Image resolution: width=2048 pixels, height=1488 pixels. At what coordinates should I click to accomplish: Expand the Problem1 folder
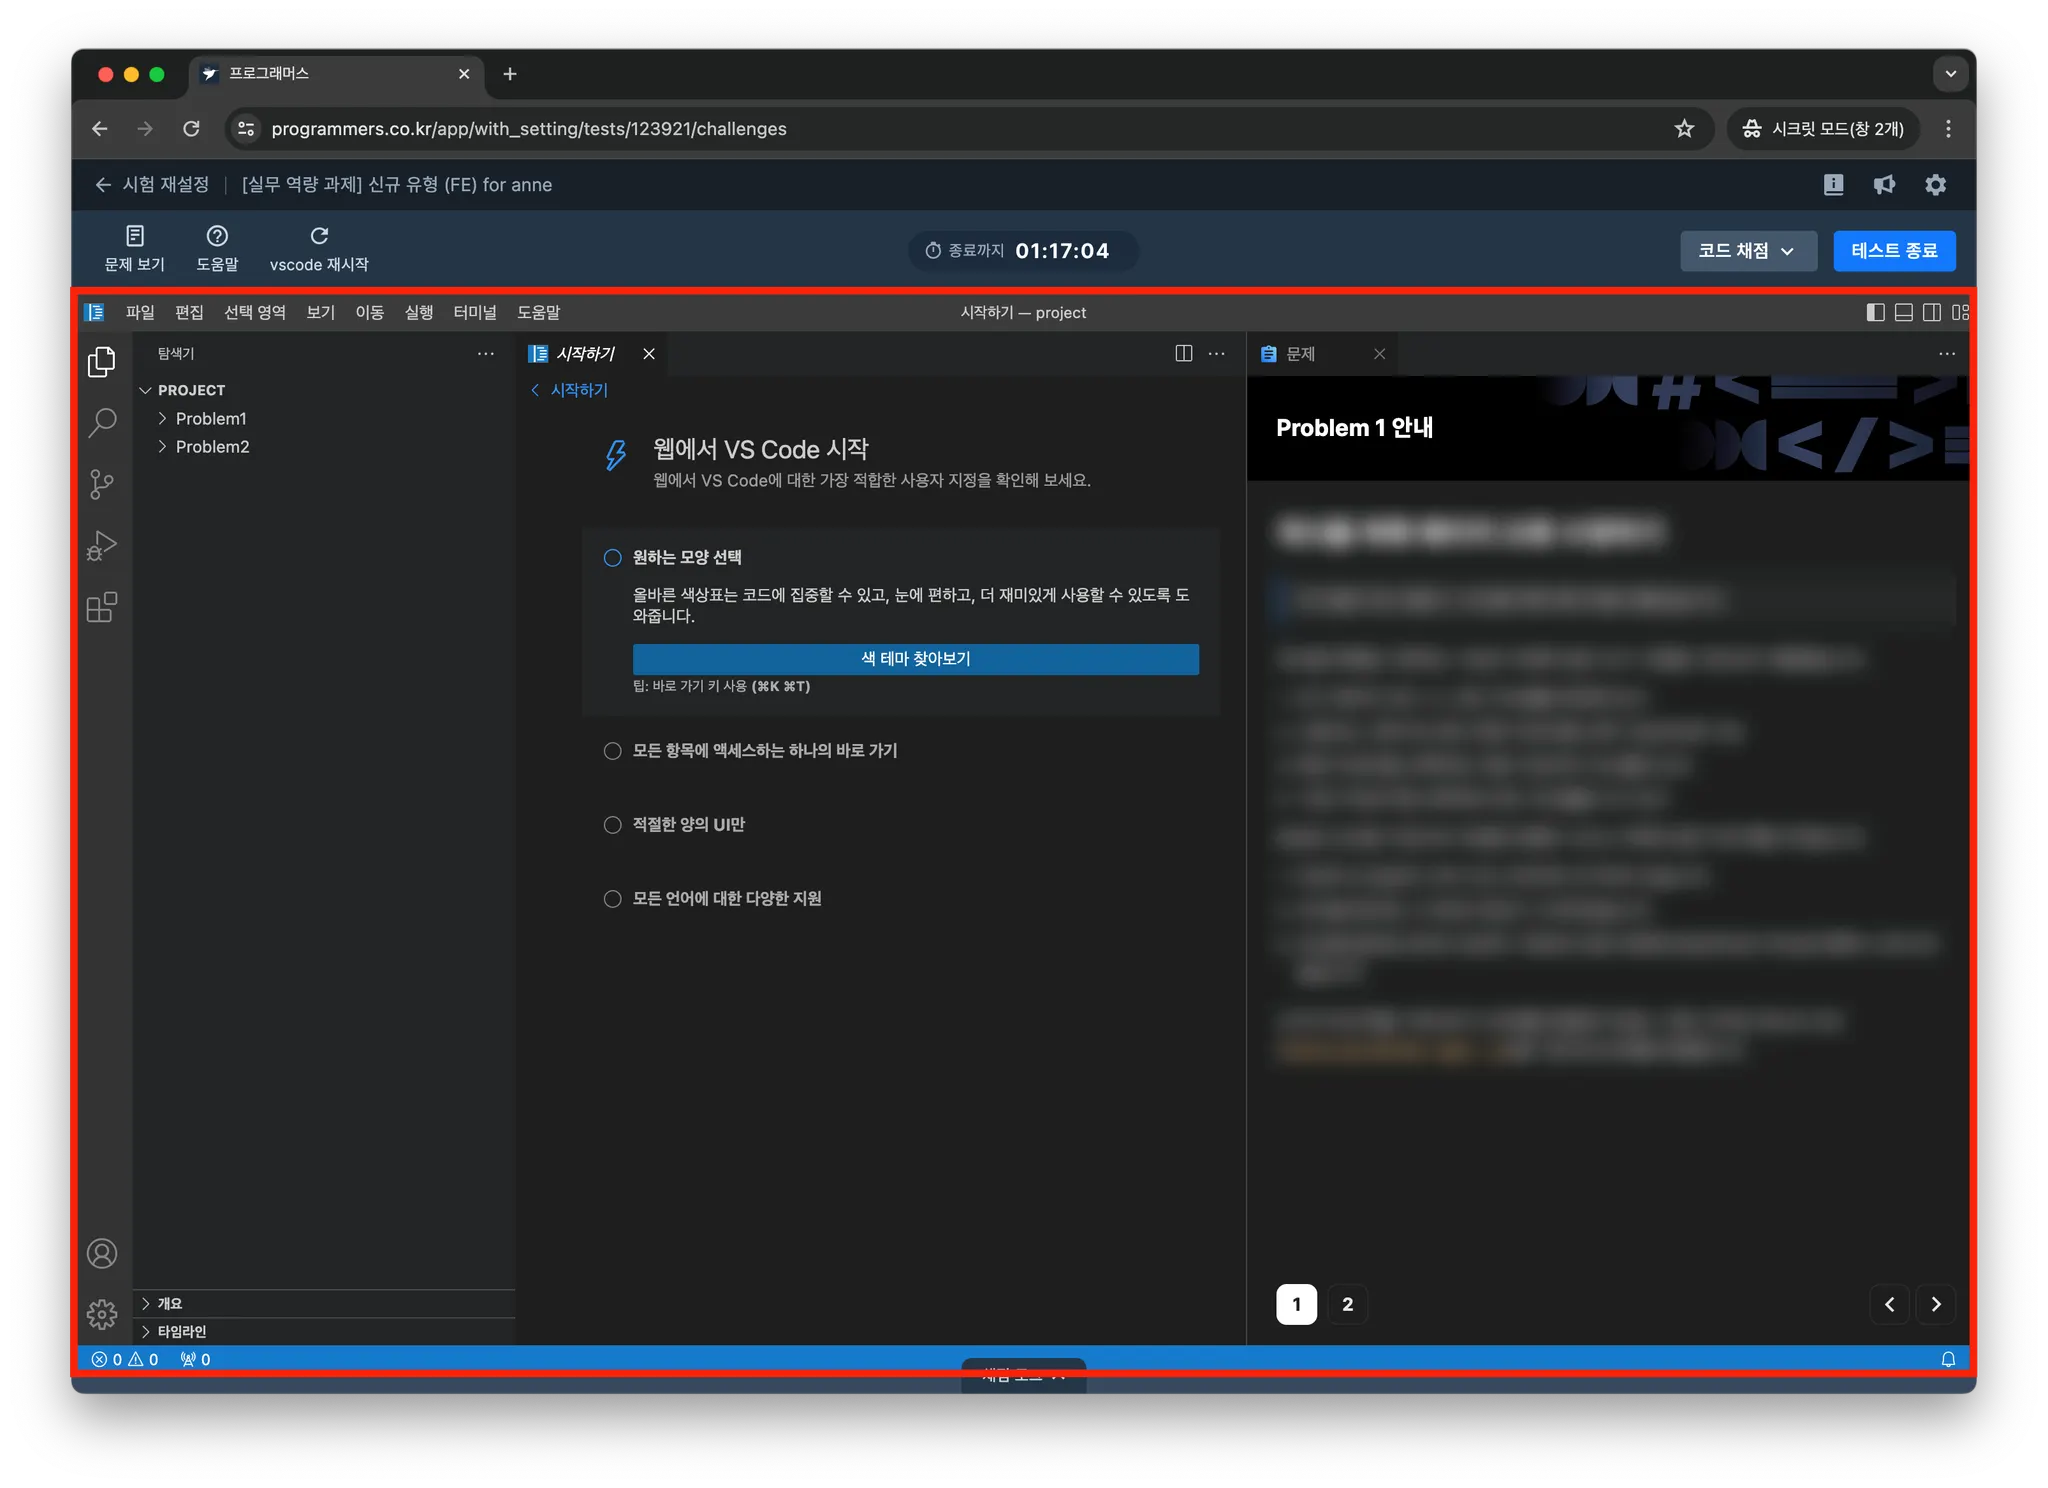[x=210, y=418]
